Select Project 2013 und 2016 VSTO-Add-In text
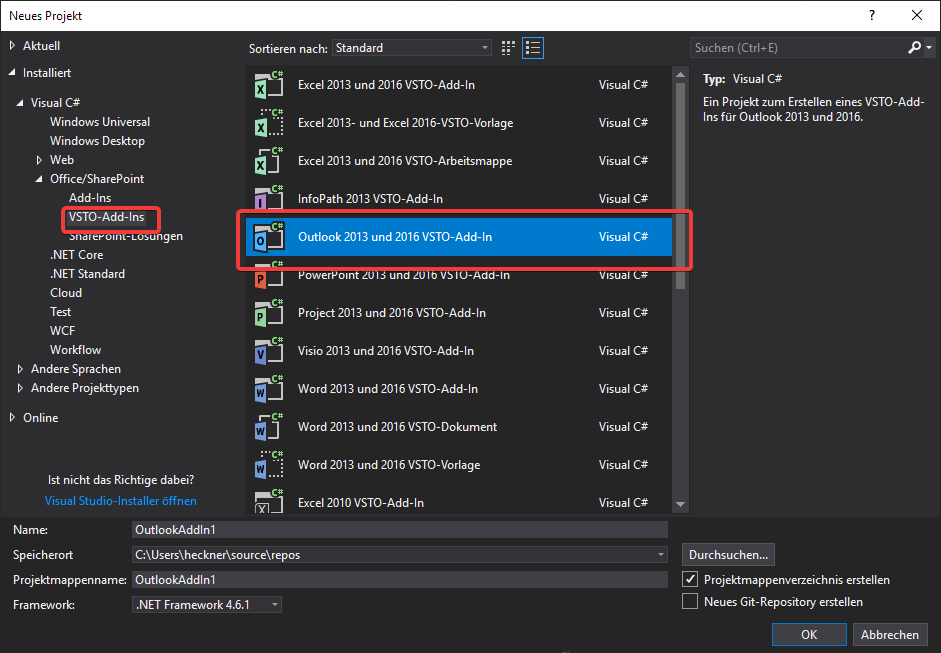The height and width of the screenshot is (653, 941). (392, 313)
